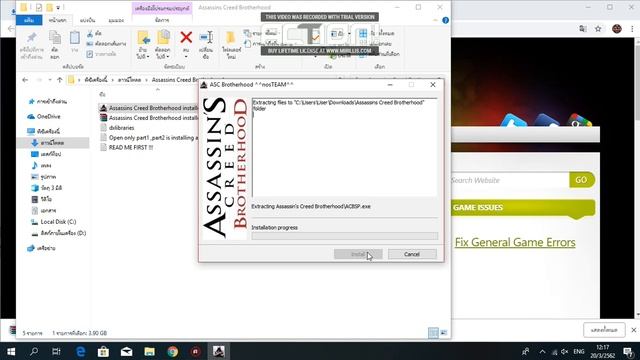Go back using Explorer's back arrow
The height and width of the screenshot is (360, 640).
(x=25, y=80)
